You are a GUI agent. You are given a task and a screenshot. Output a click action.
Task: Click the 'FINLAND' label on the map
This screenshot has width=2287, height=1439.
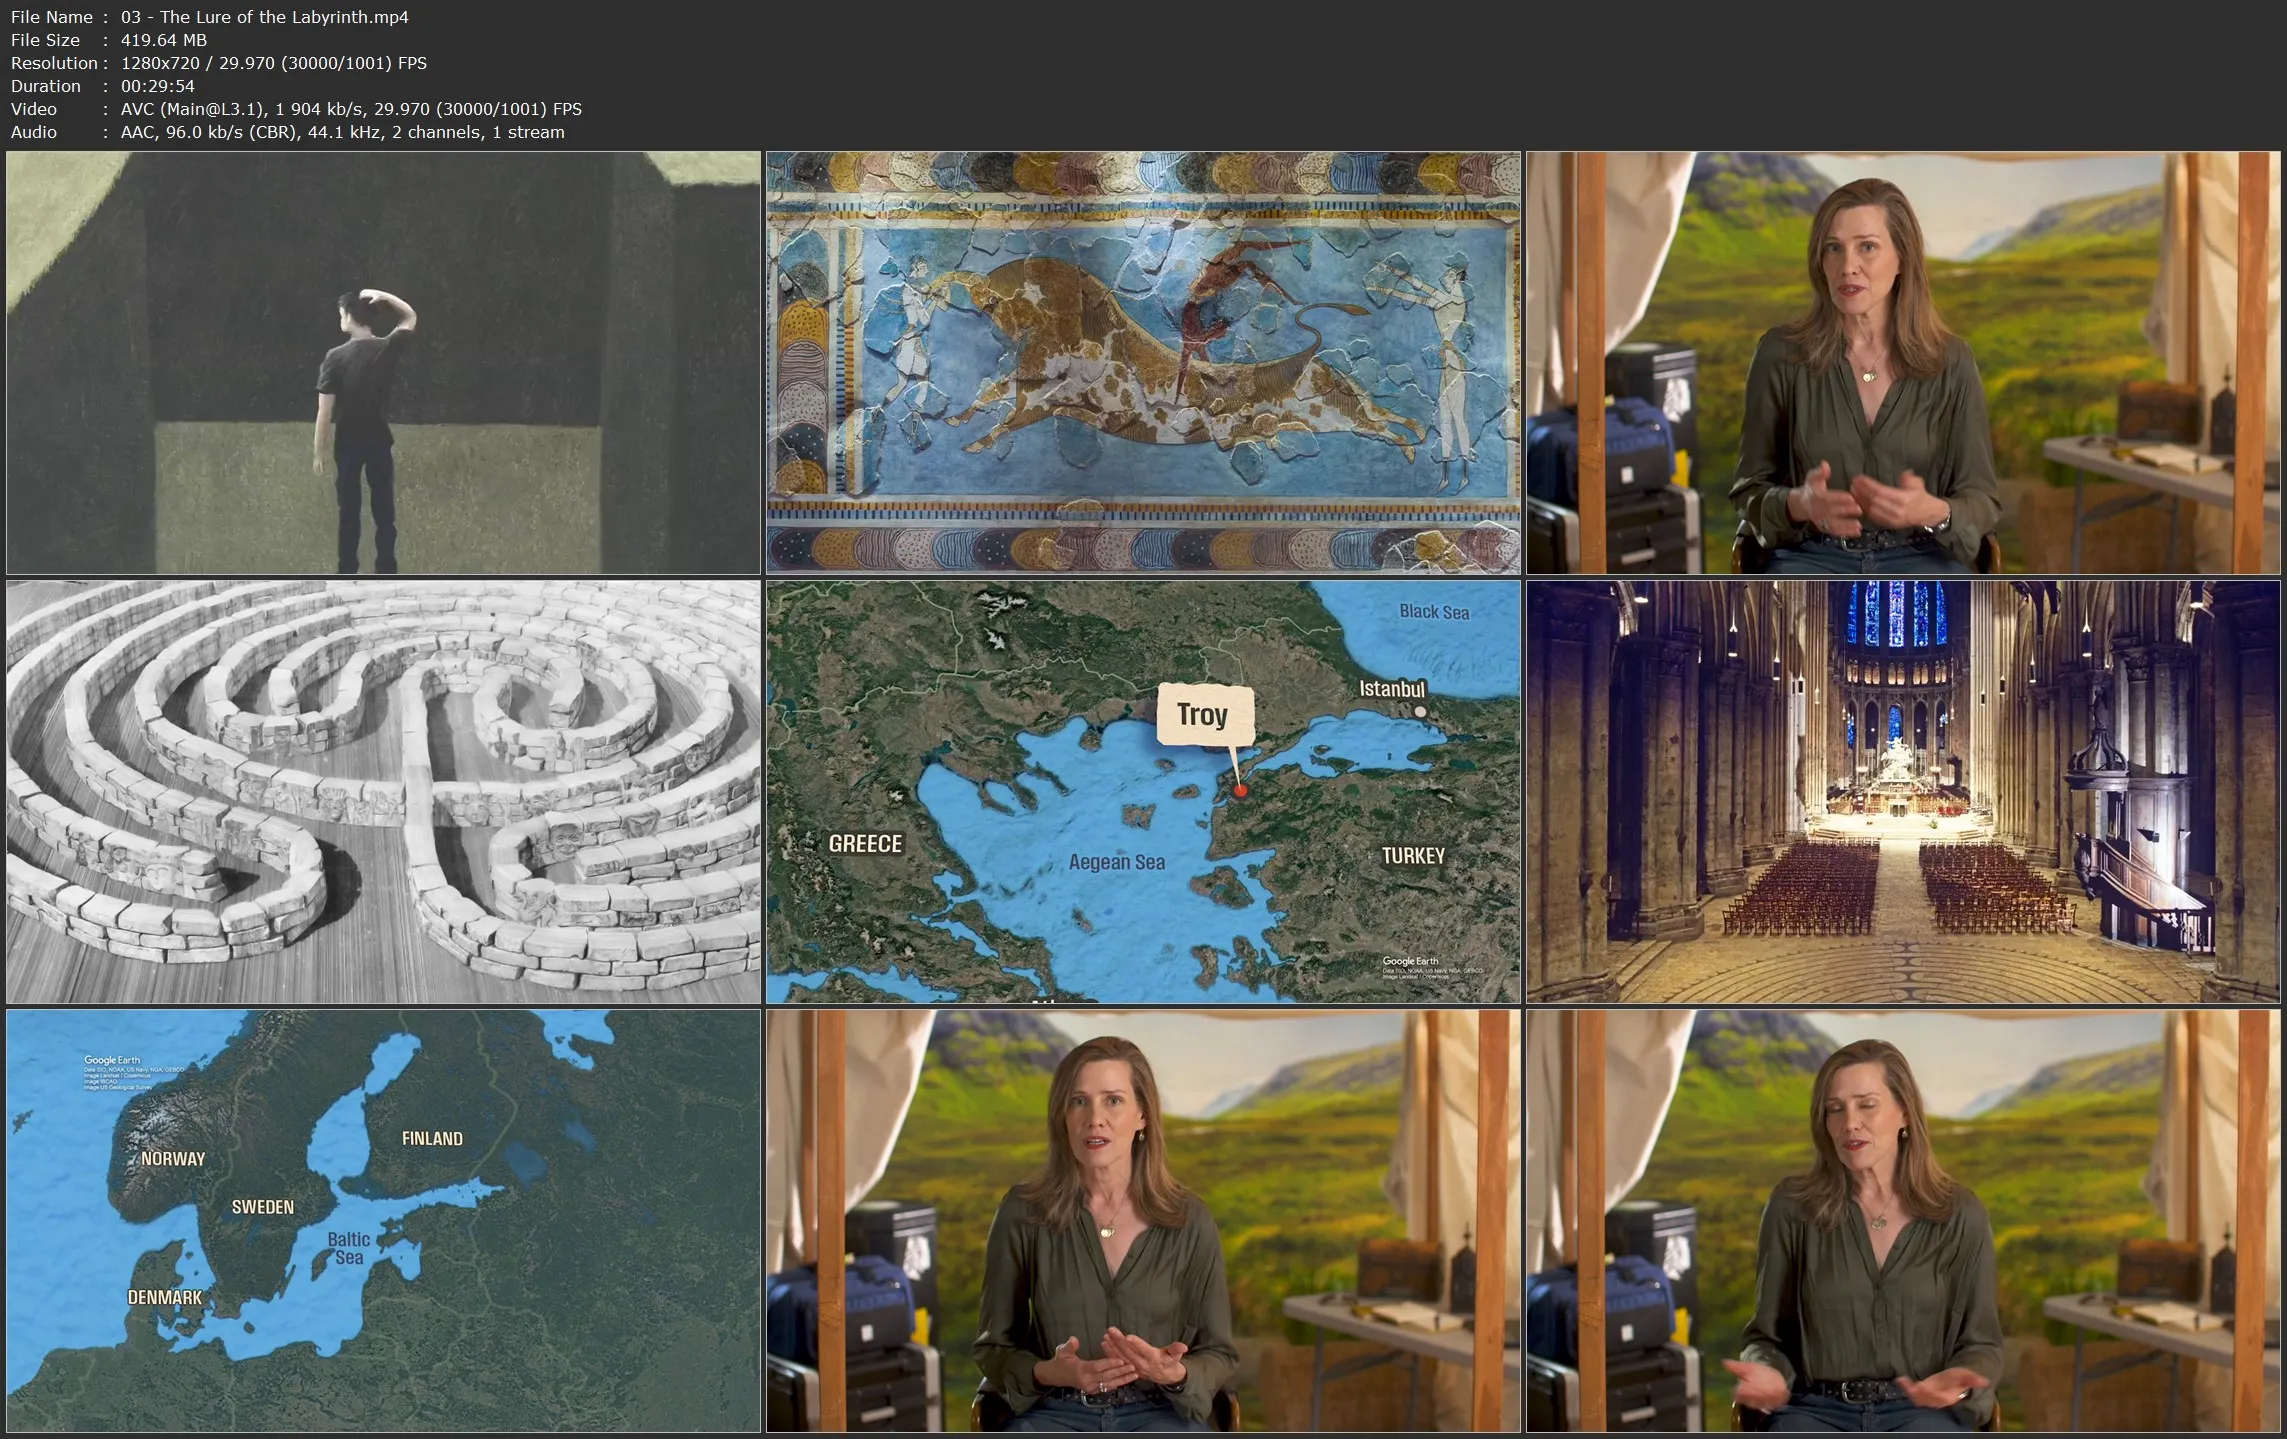432,1139
